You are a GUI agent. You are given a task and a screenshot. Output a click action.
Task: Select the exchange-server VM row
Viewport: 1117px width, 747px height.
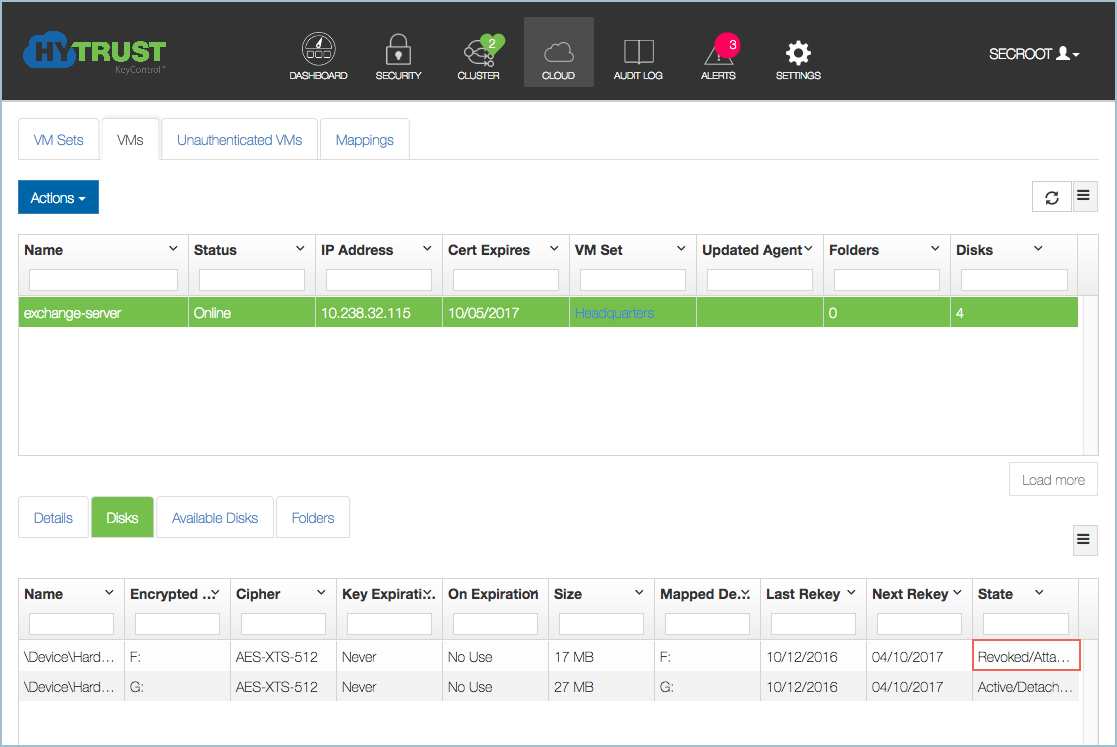click(548, 313)
